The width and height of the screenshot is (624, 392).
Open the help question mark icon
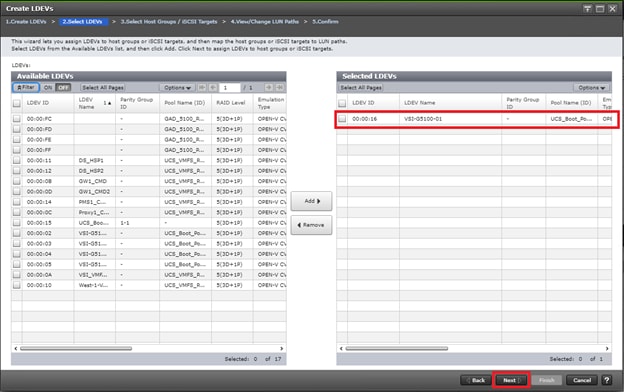point(606,380)
